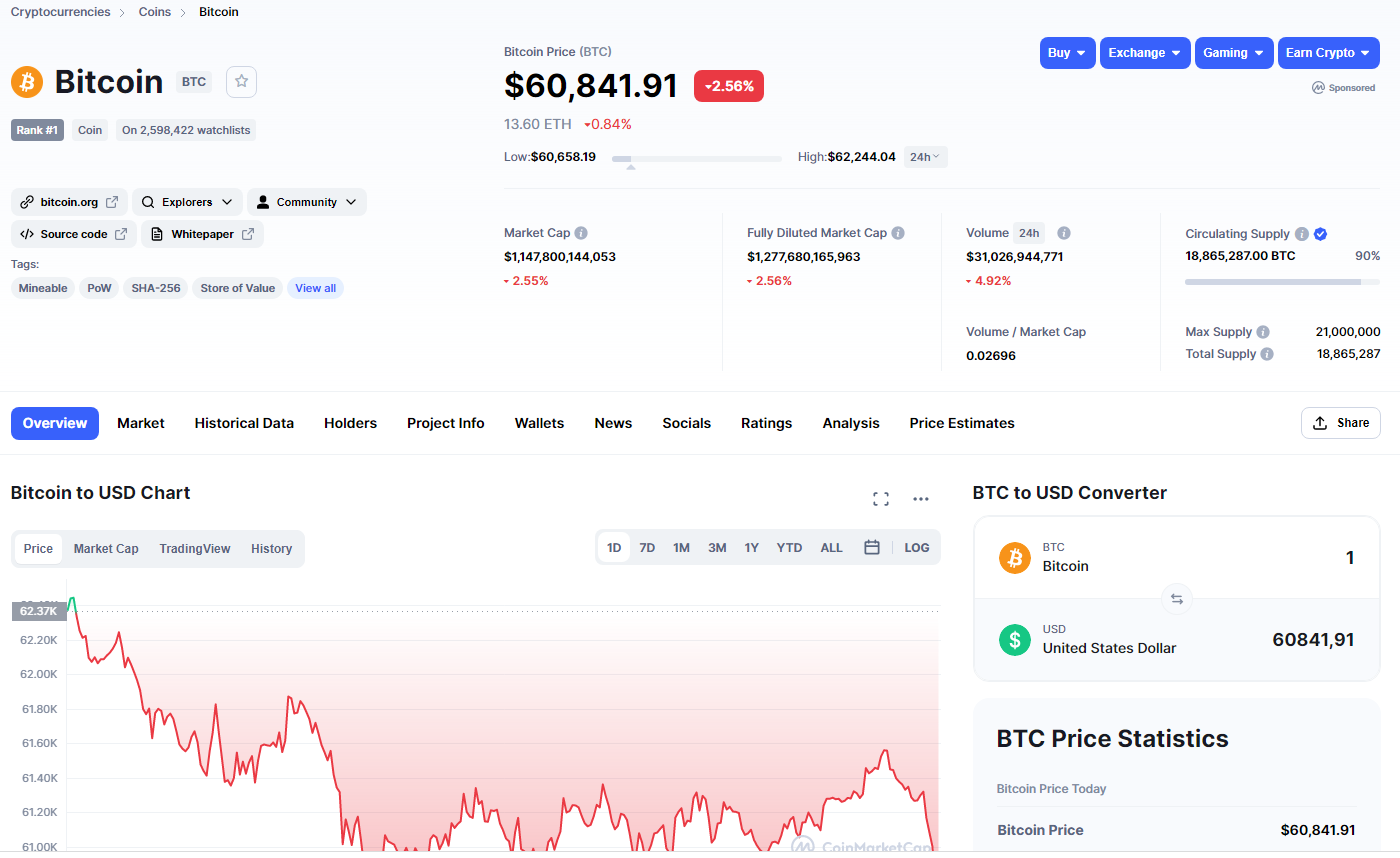The height and width of the screenshot is (858, 1400).
Task: Set chart range to 1D
Action: 614,548
